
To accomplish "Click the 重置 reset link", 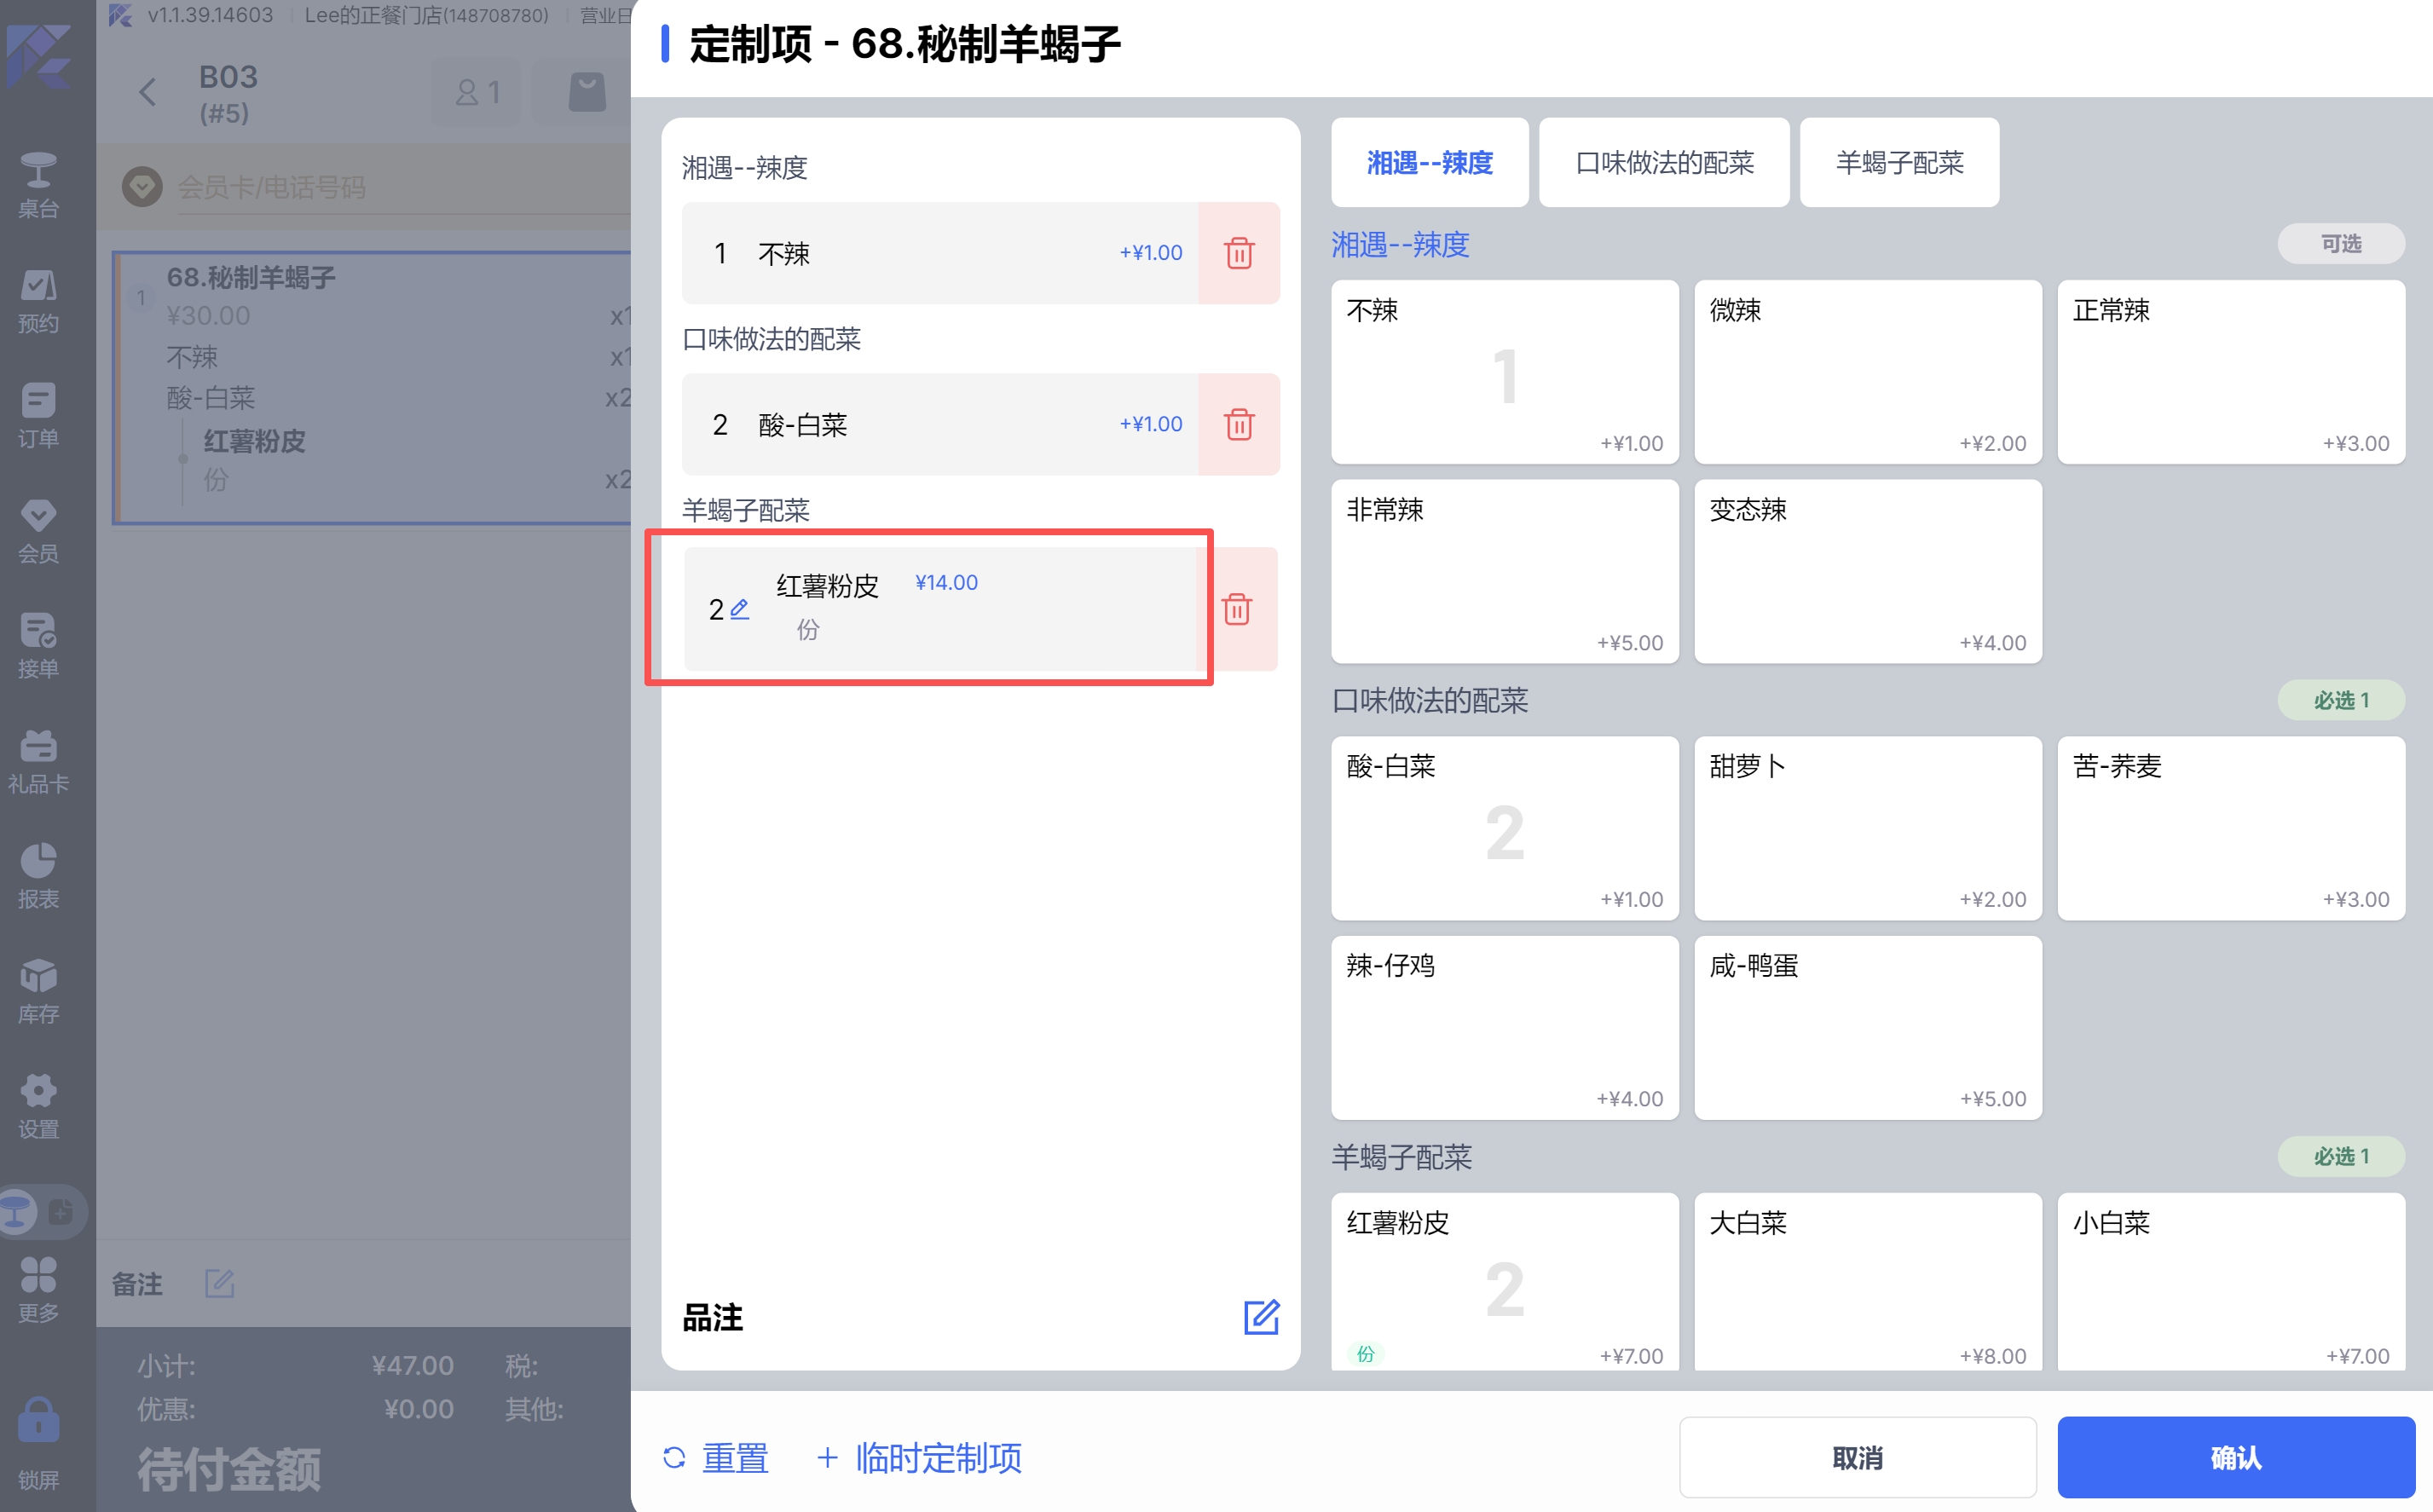I will (x=716, y=1458).
